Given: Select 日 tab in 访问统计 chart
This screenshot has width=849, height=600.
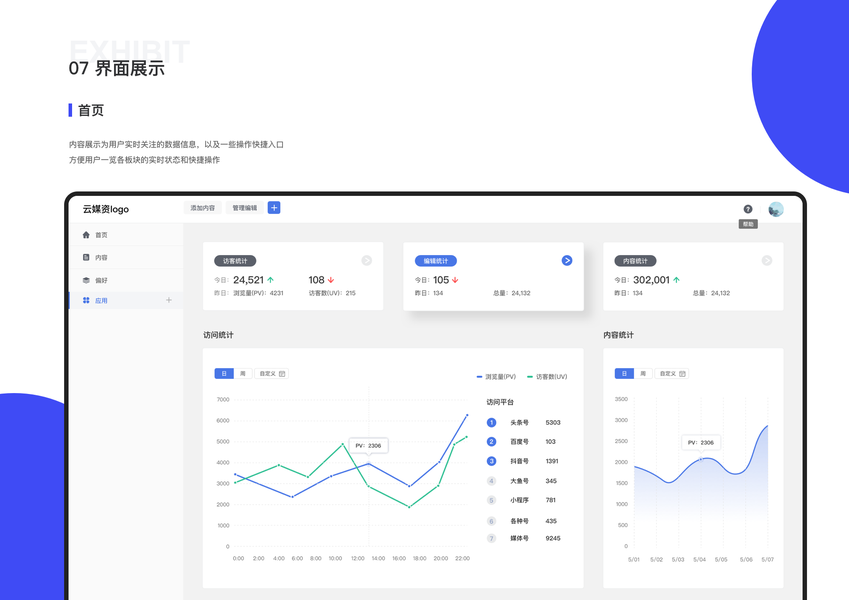Looking at the screenshot, I should pyautogui.click(x=224, y=374).
